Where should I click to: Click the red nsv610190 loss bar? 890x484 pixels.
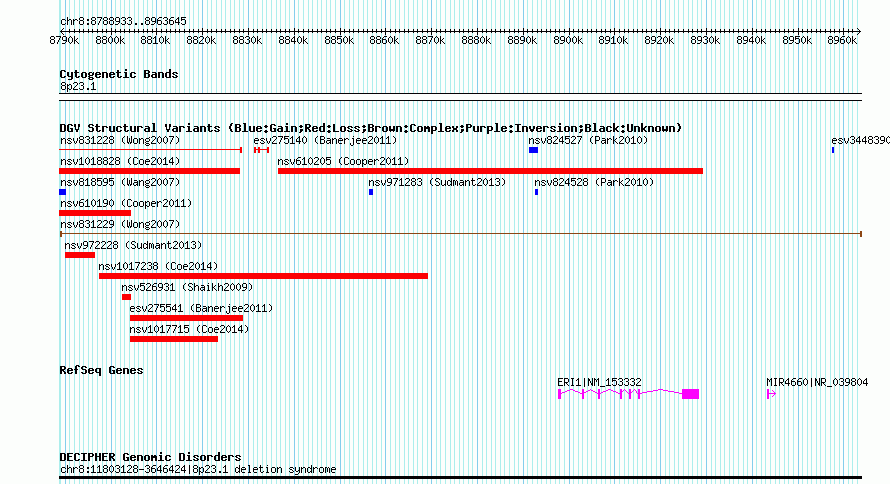95,213
